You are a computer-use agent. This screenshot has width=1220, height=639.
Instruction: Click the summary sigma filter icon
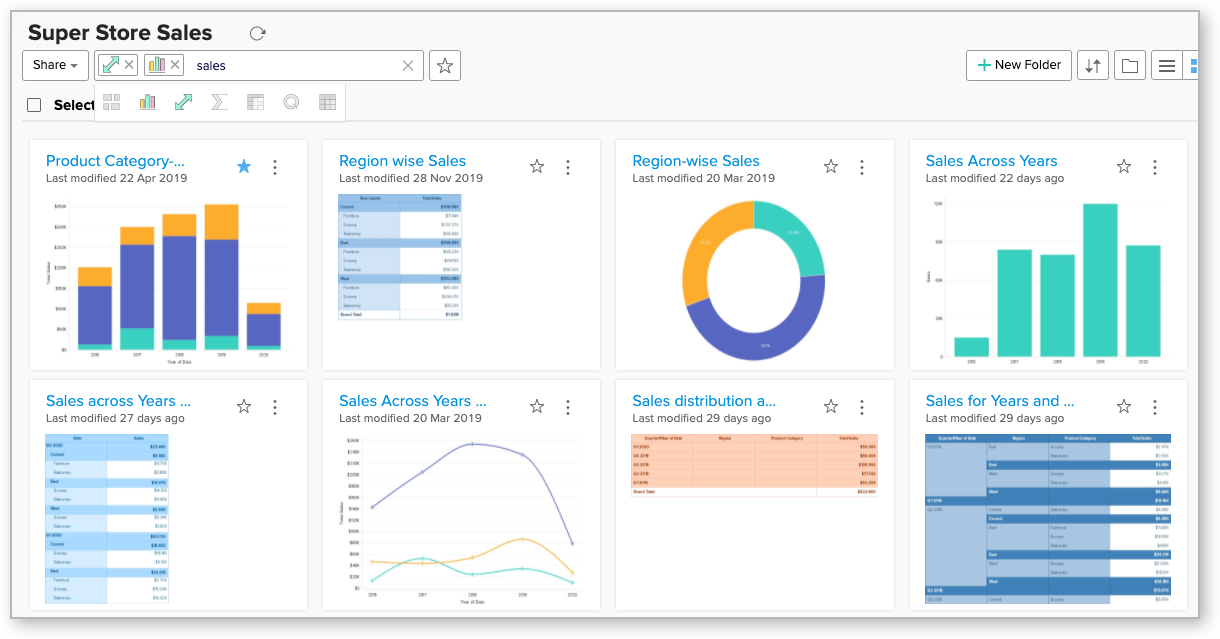click(219, 101)
